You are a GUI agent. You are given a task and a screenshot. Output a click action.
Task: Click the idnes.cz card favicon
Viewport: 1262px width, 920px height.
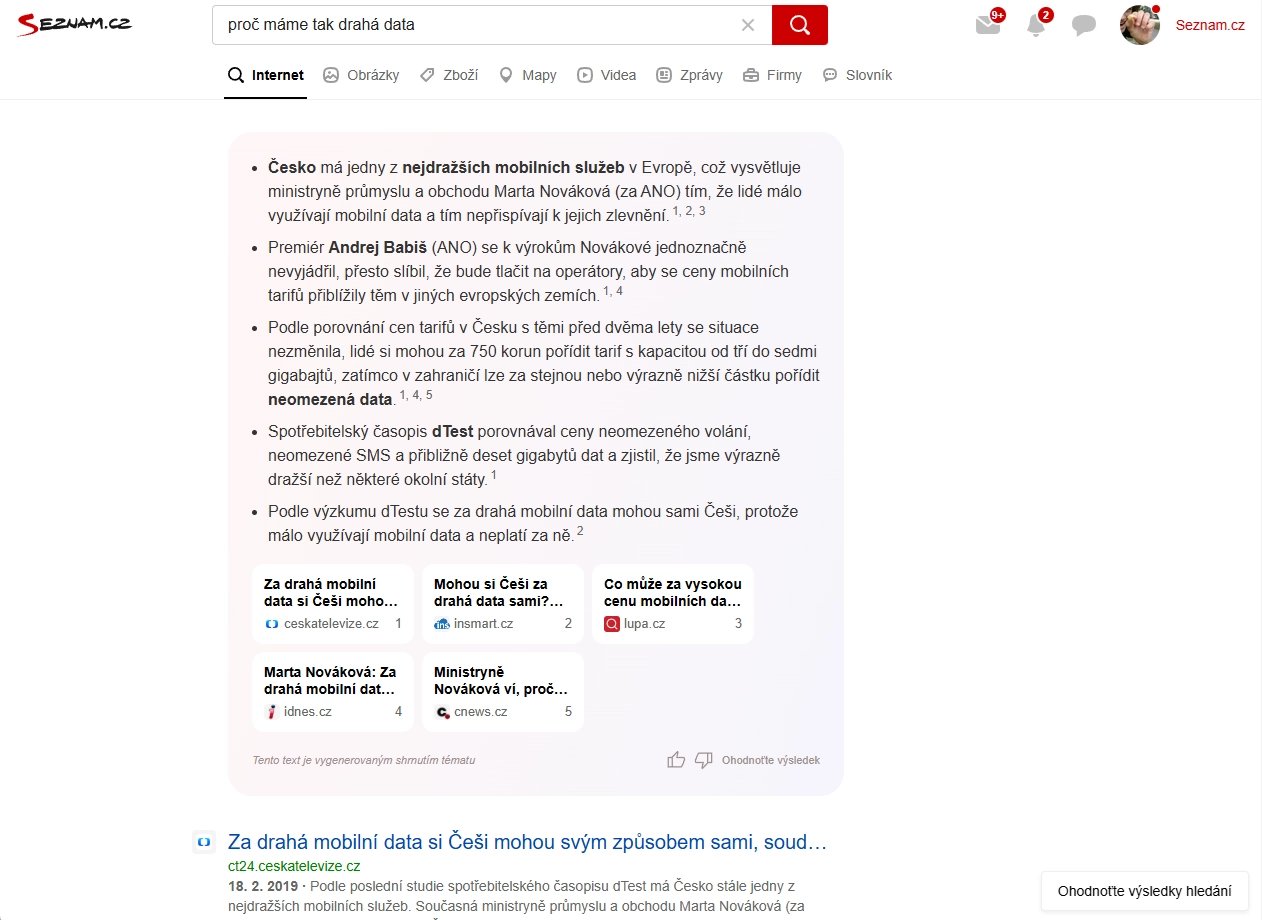271,711
